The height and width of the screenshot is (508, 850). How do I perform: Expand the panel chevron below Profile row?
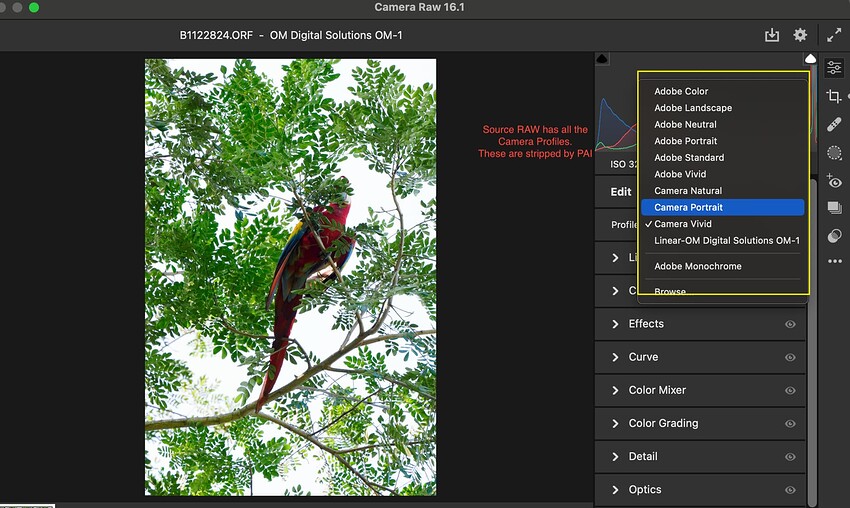(615, 258)
